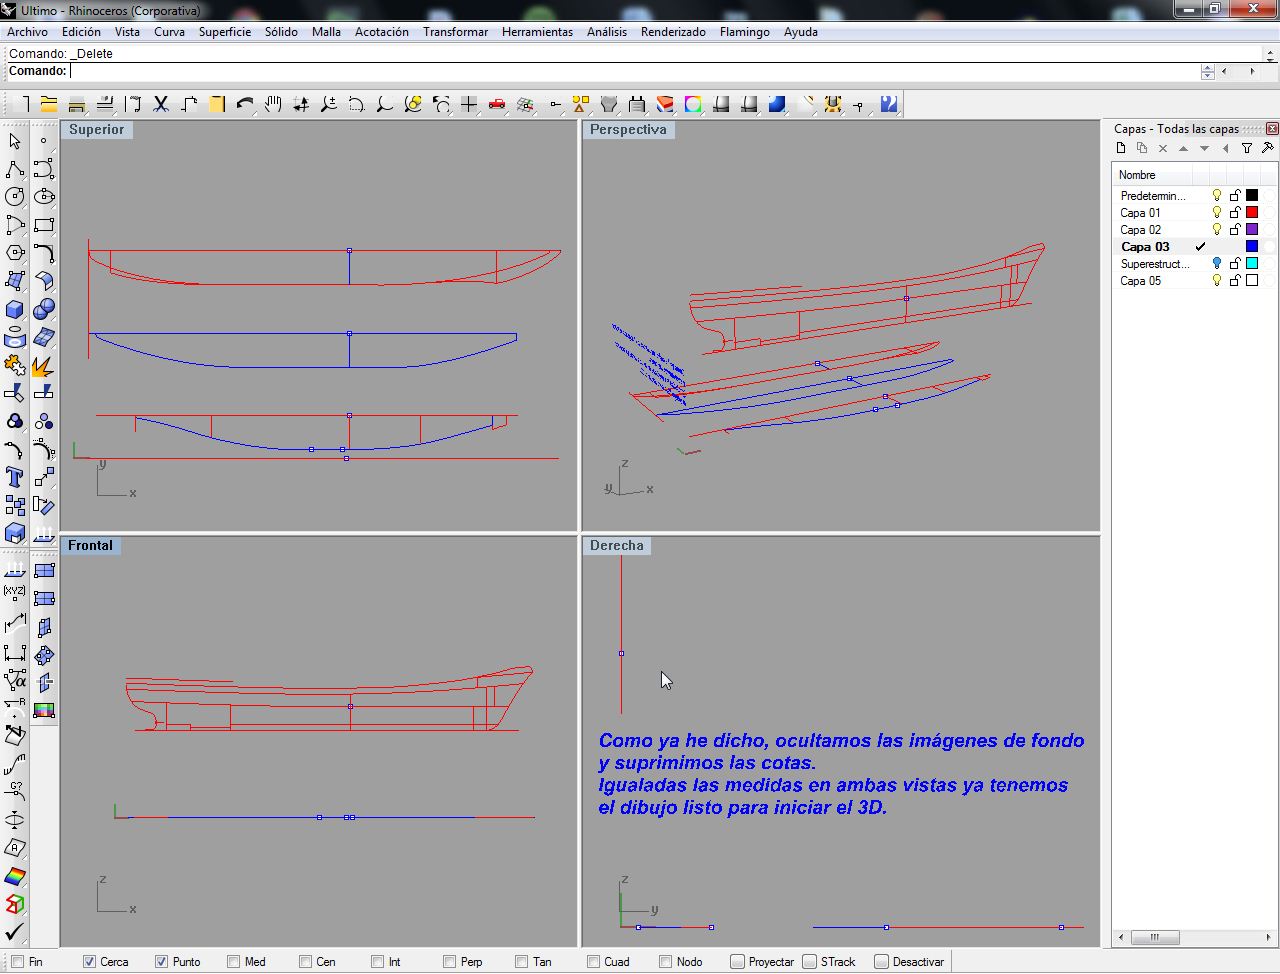Enable the Proyectar checkbox
The width and height of the screenshot is (1280, 974).
tap(737, 962)
